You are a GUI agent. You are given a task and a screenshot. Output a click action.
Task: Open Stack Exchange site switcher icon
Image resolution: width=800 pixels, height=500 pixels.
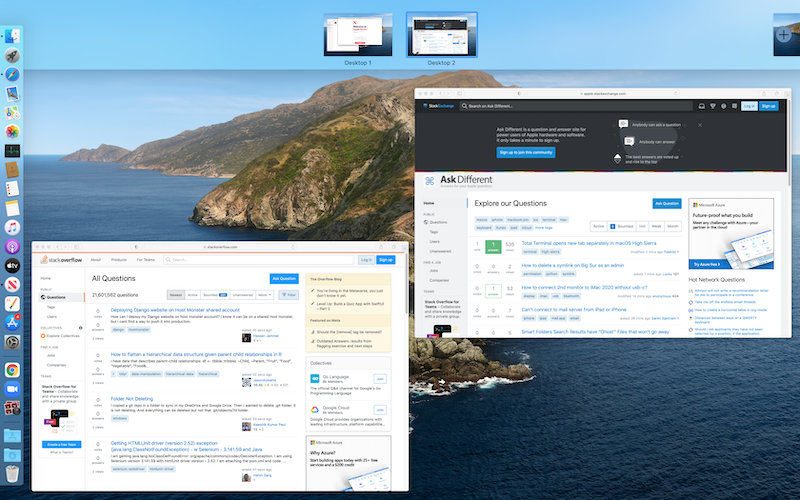click(735, 106)
